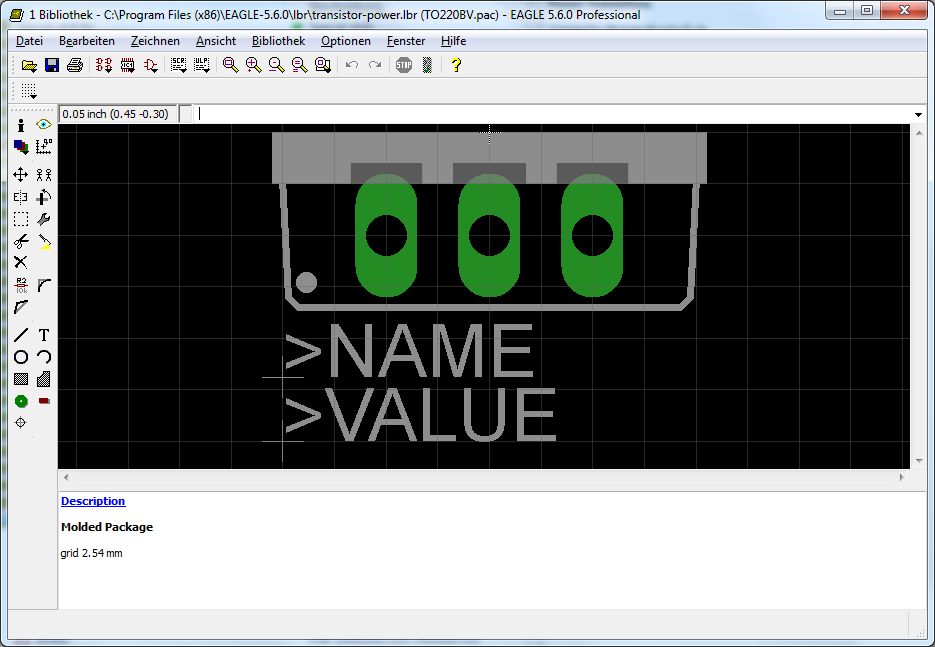Click canvas horizontal scrollbar left arrow

coord(66,477)
